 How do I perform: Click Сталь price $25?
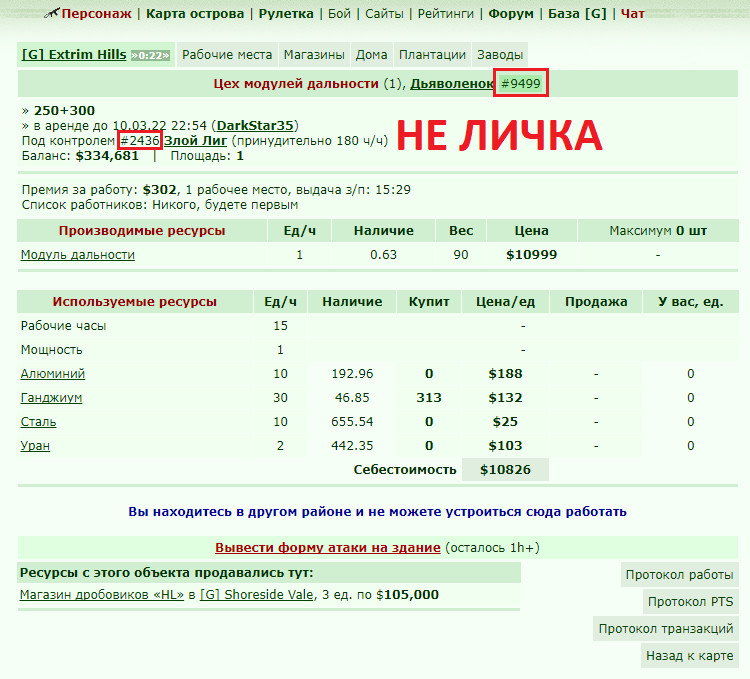[505, 422]
